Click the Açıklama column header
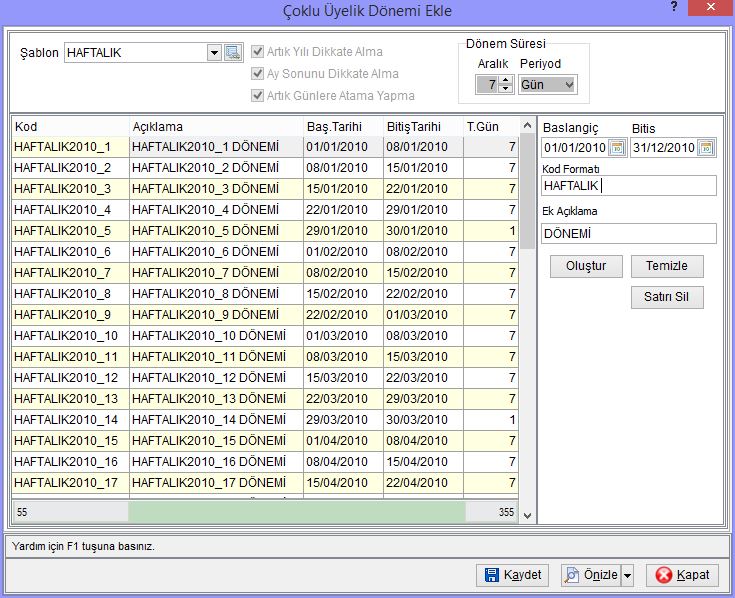Screen dimensions: 735x598 click(x=217, y=127)
